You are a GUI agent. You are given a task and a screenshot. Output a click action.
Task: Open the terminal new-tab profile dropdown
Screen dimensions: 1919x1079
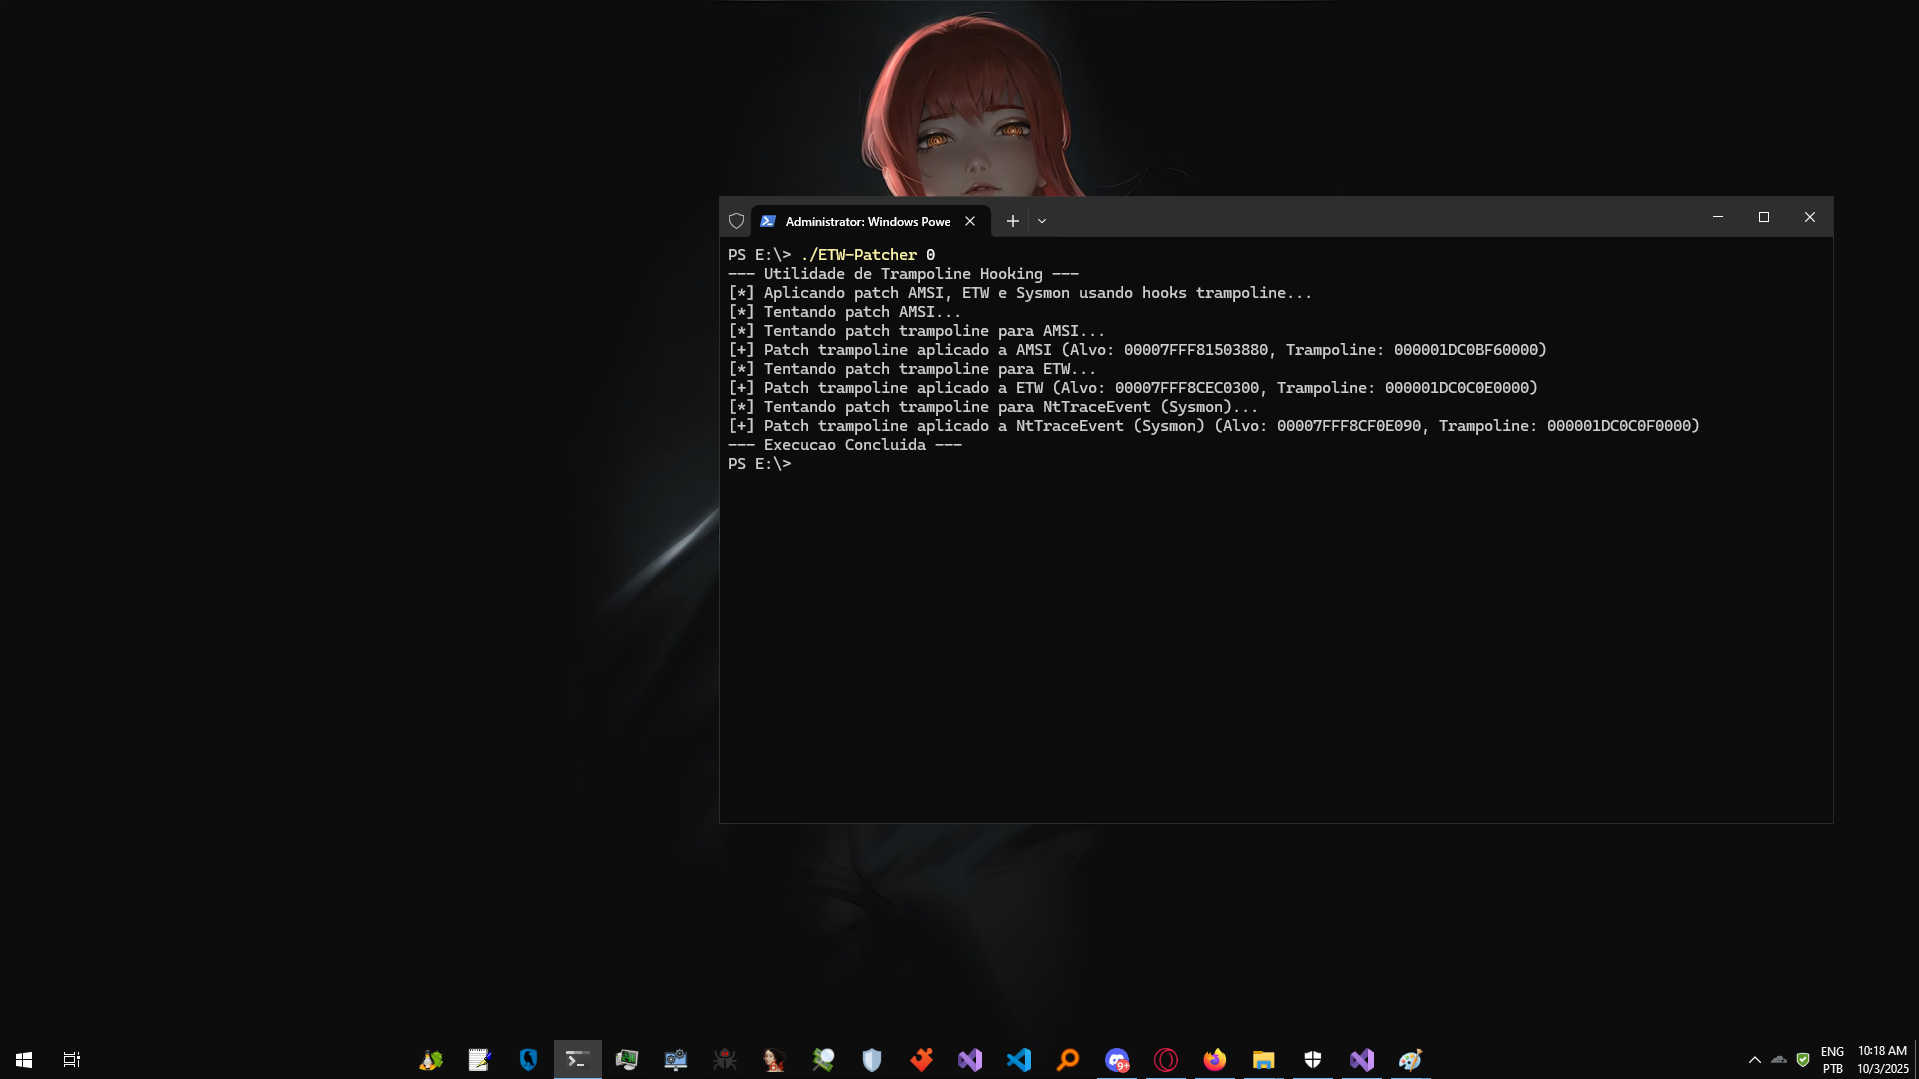(x=1042, y=221)
